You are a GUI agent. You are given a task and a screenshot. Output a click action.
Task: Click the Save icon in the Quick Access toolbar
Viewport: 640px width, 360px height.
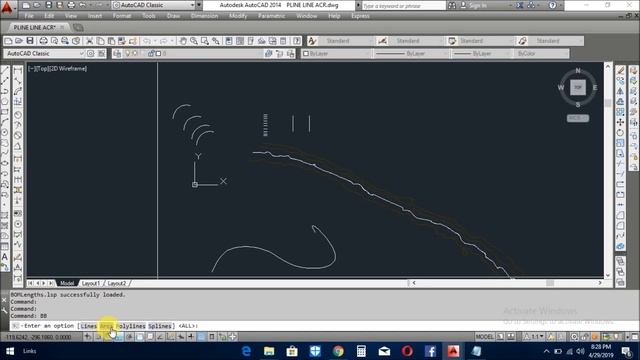pyautogui.click(x=49, y=5)
